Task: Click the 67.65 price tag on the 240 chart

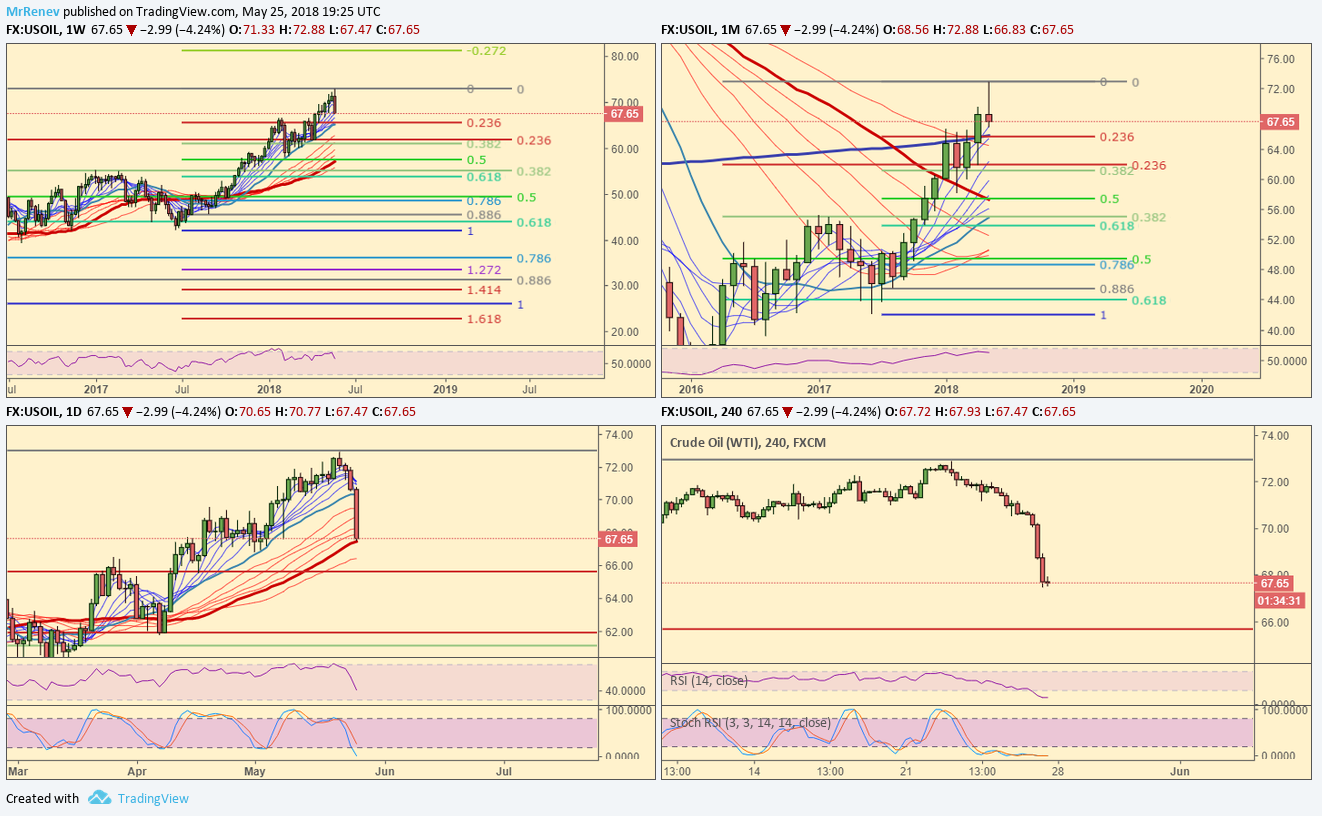Action: click(x=1273, y=583)
